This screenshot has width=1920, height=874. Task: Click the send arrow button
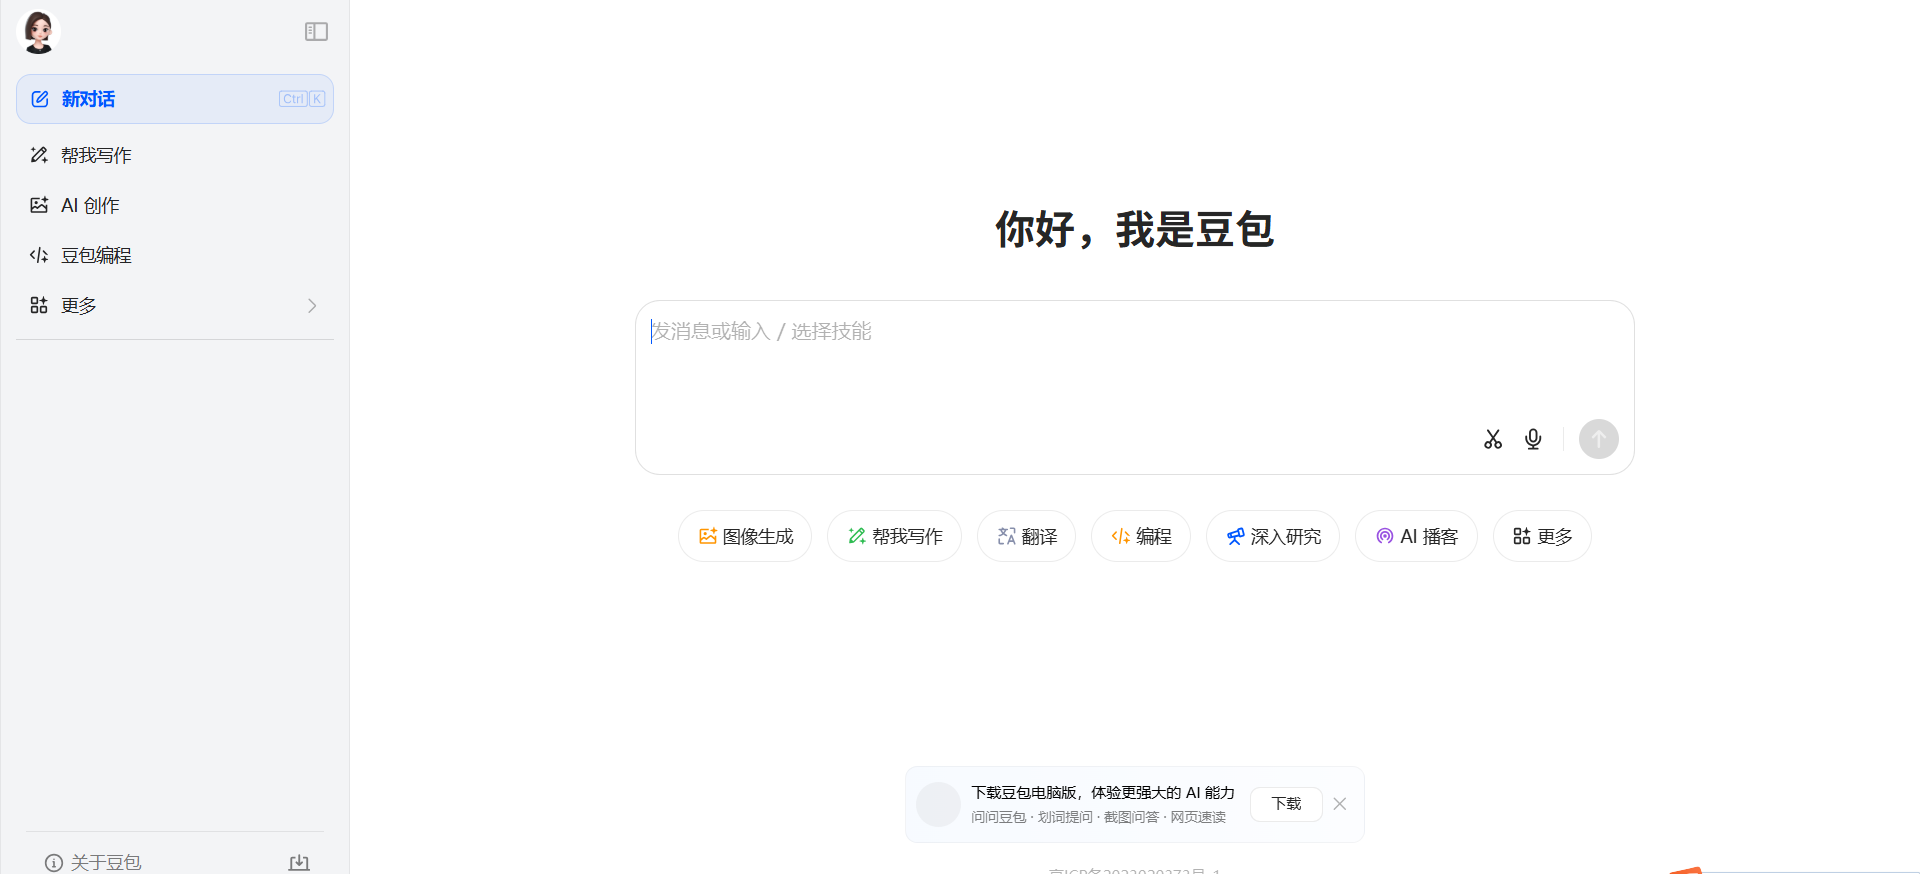(1598, 439)
